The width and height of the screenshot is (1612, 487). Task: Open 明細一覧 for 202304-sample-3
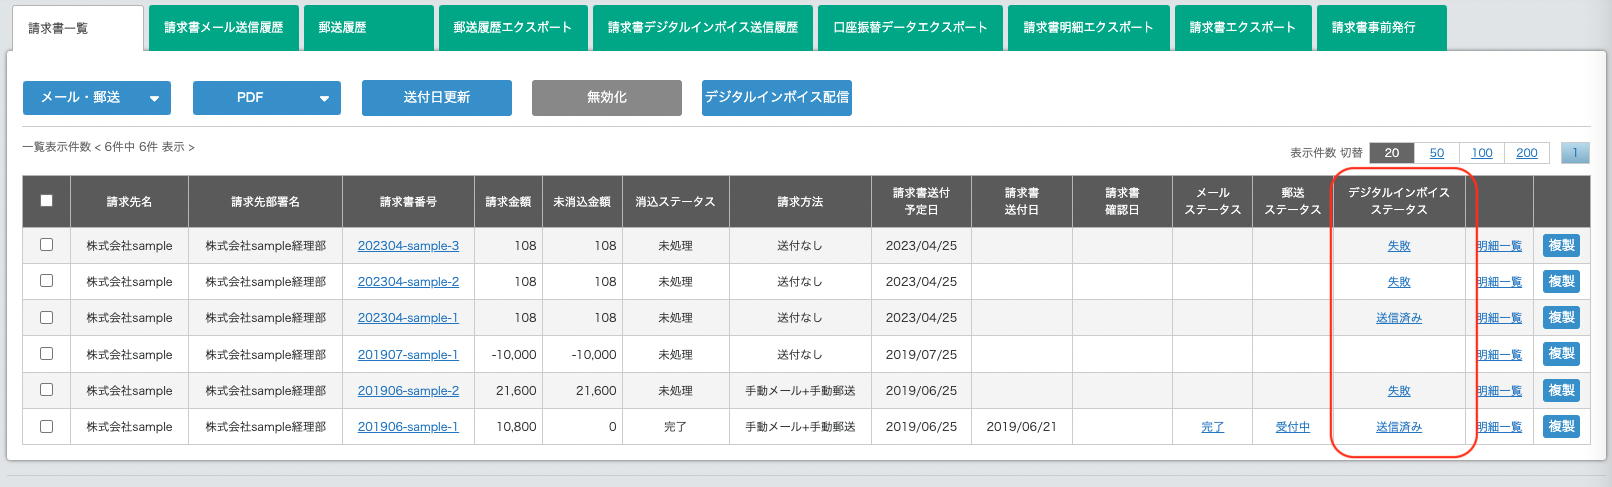(1500, 246)
